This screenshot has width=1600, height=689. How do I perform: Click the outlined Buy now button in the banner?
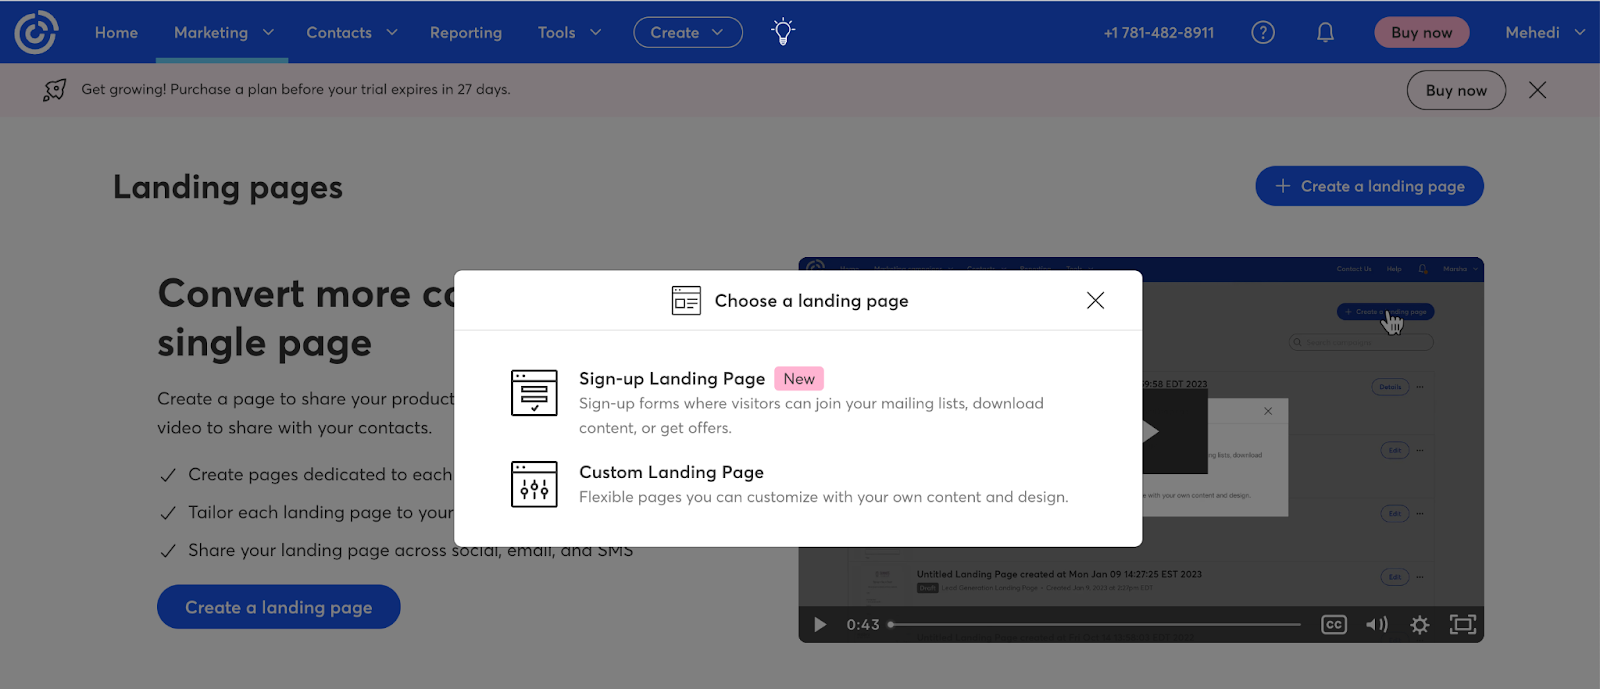point(1456,90)
